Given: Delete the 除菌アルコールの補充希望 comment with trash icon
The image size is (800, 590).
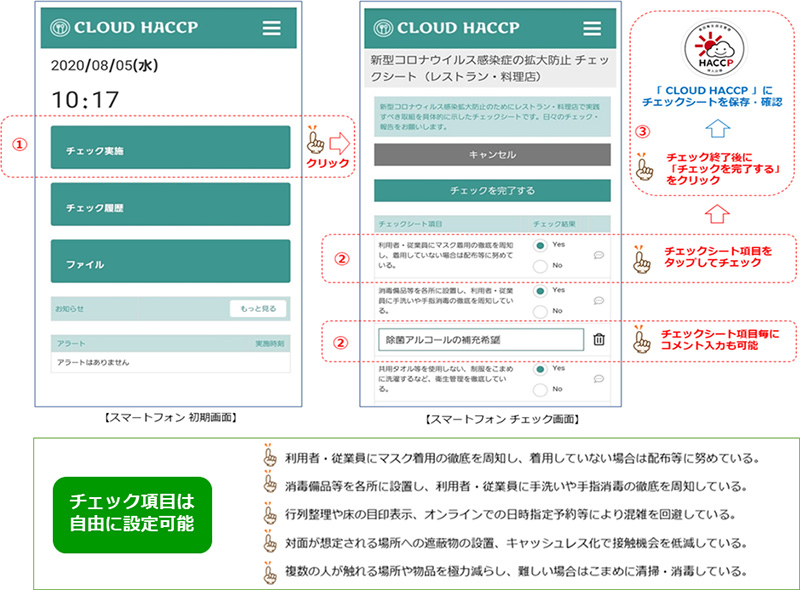Looking at the screenshot, I should pos(599,339).
